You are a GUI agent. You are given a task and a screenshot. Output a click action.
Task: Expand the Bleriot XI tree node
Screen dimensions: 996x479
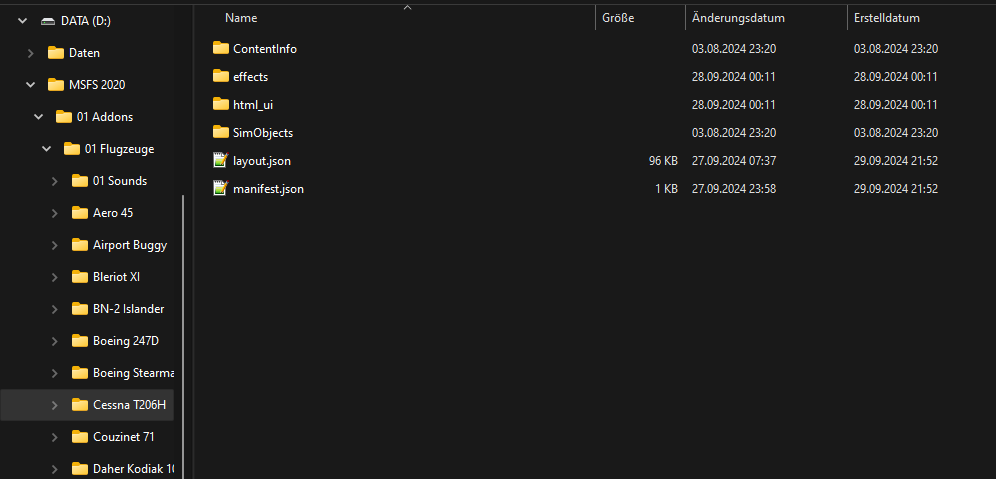(55, 277)
